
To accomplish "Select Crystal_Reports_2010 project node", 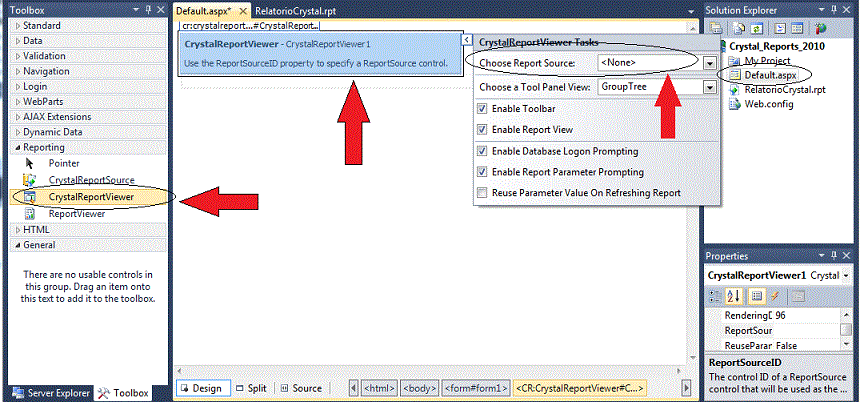I will click(777, 47).
